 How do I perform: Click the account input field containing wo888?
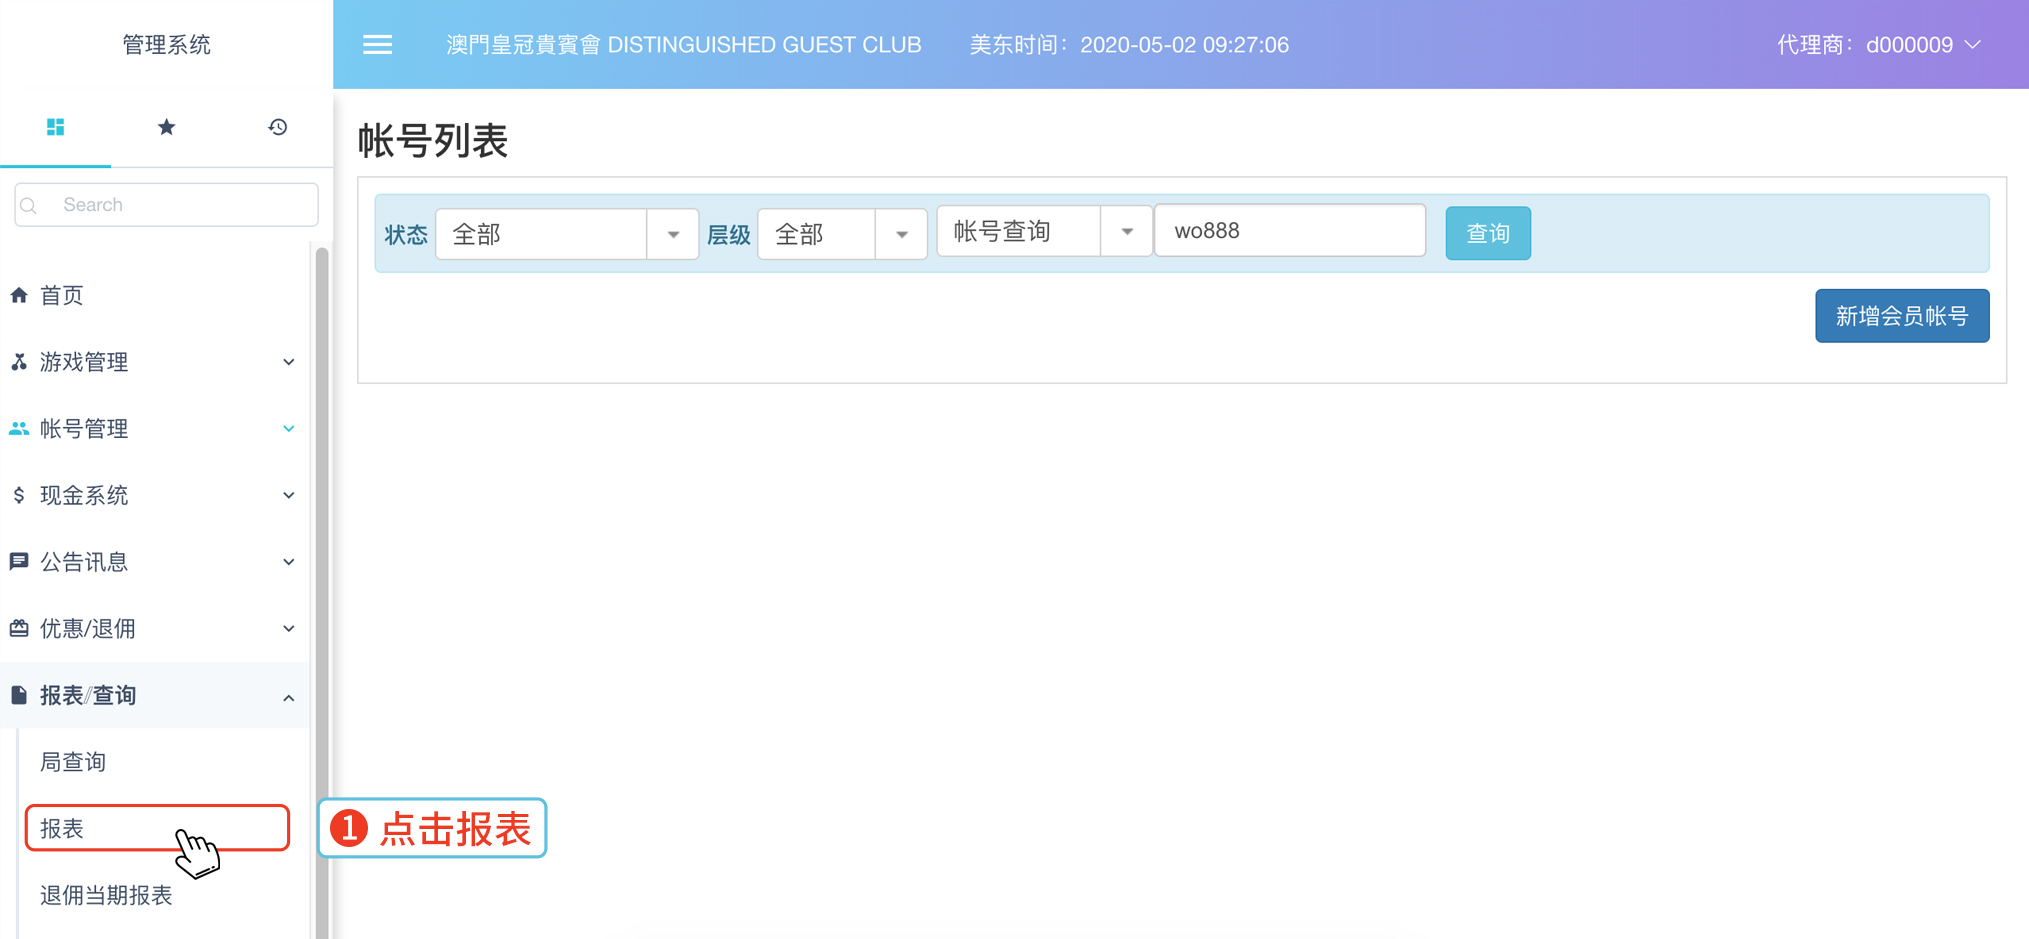(1289, 231)
